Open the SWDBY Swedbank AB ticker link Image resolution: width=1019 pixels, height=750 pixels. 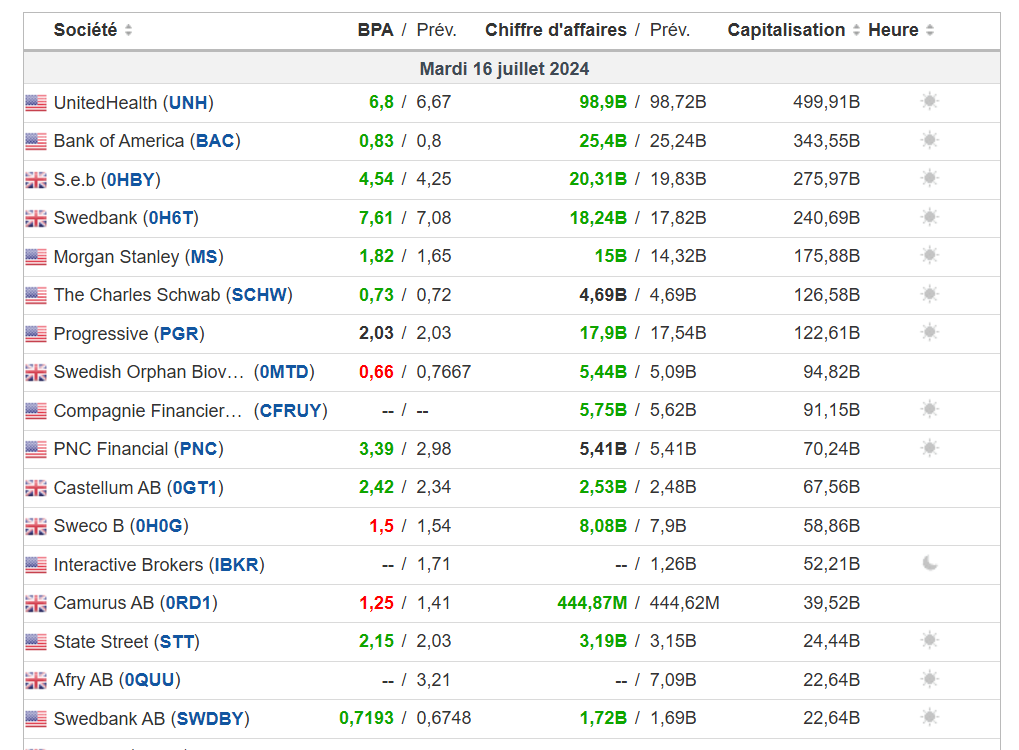[x=209, y=719]
